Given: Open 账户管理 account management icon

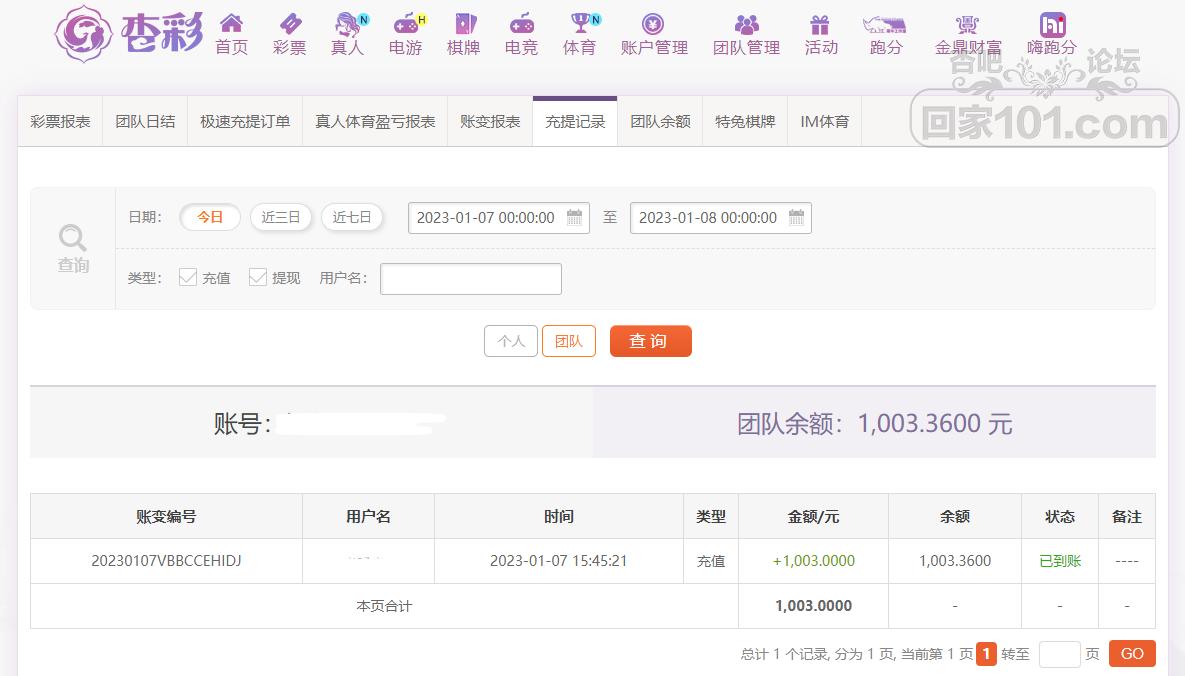Looking at the screenshot, I should pos(654,24).
